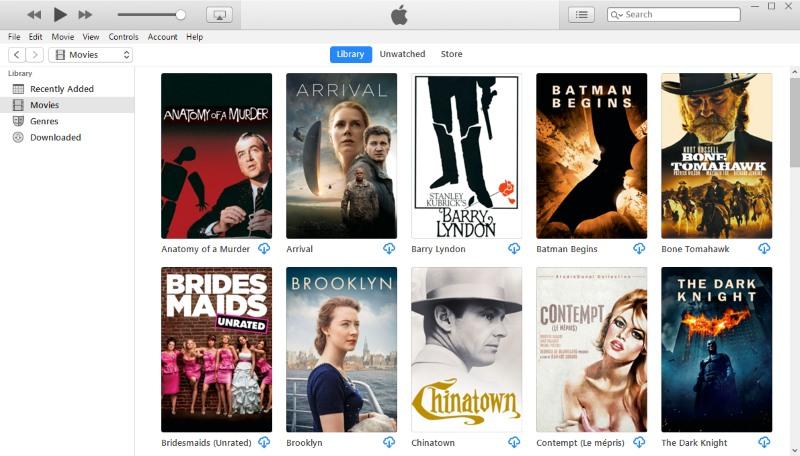Download Bone Tomahawk via cloud icon
The height and width of the screenshot is (456, 800).
(x=764, y=248)
